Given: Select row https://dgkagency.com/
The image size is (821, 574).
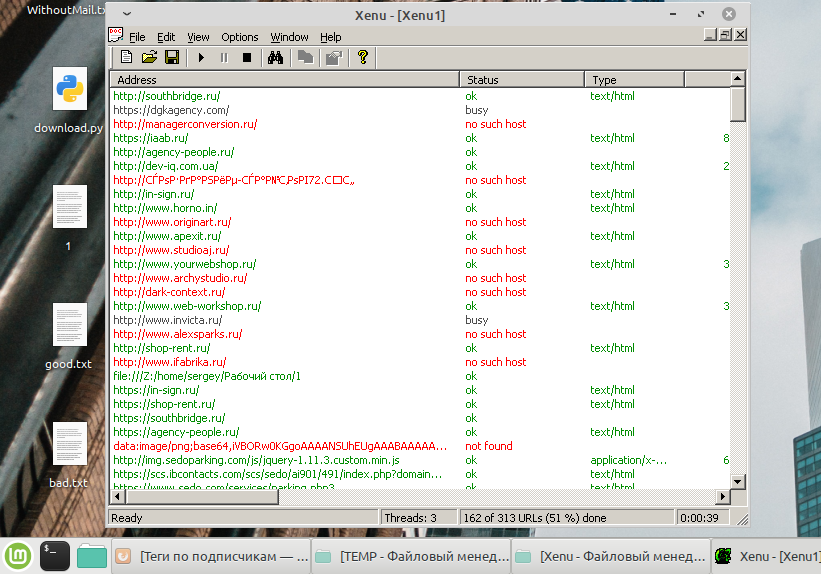Looking at the screenshot, I should click(420, 110).
